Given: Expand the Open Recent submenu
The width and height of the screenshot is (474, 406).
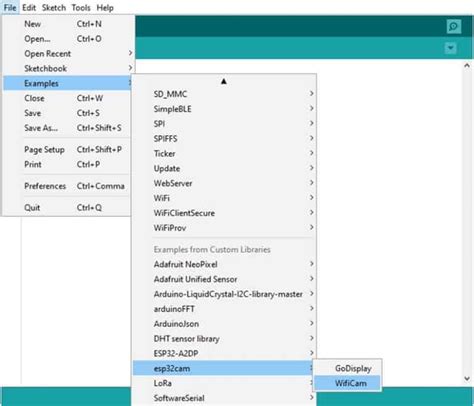Looking at the screenshot, I should [x=67, y=54].
